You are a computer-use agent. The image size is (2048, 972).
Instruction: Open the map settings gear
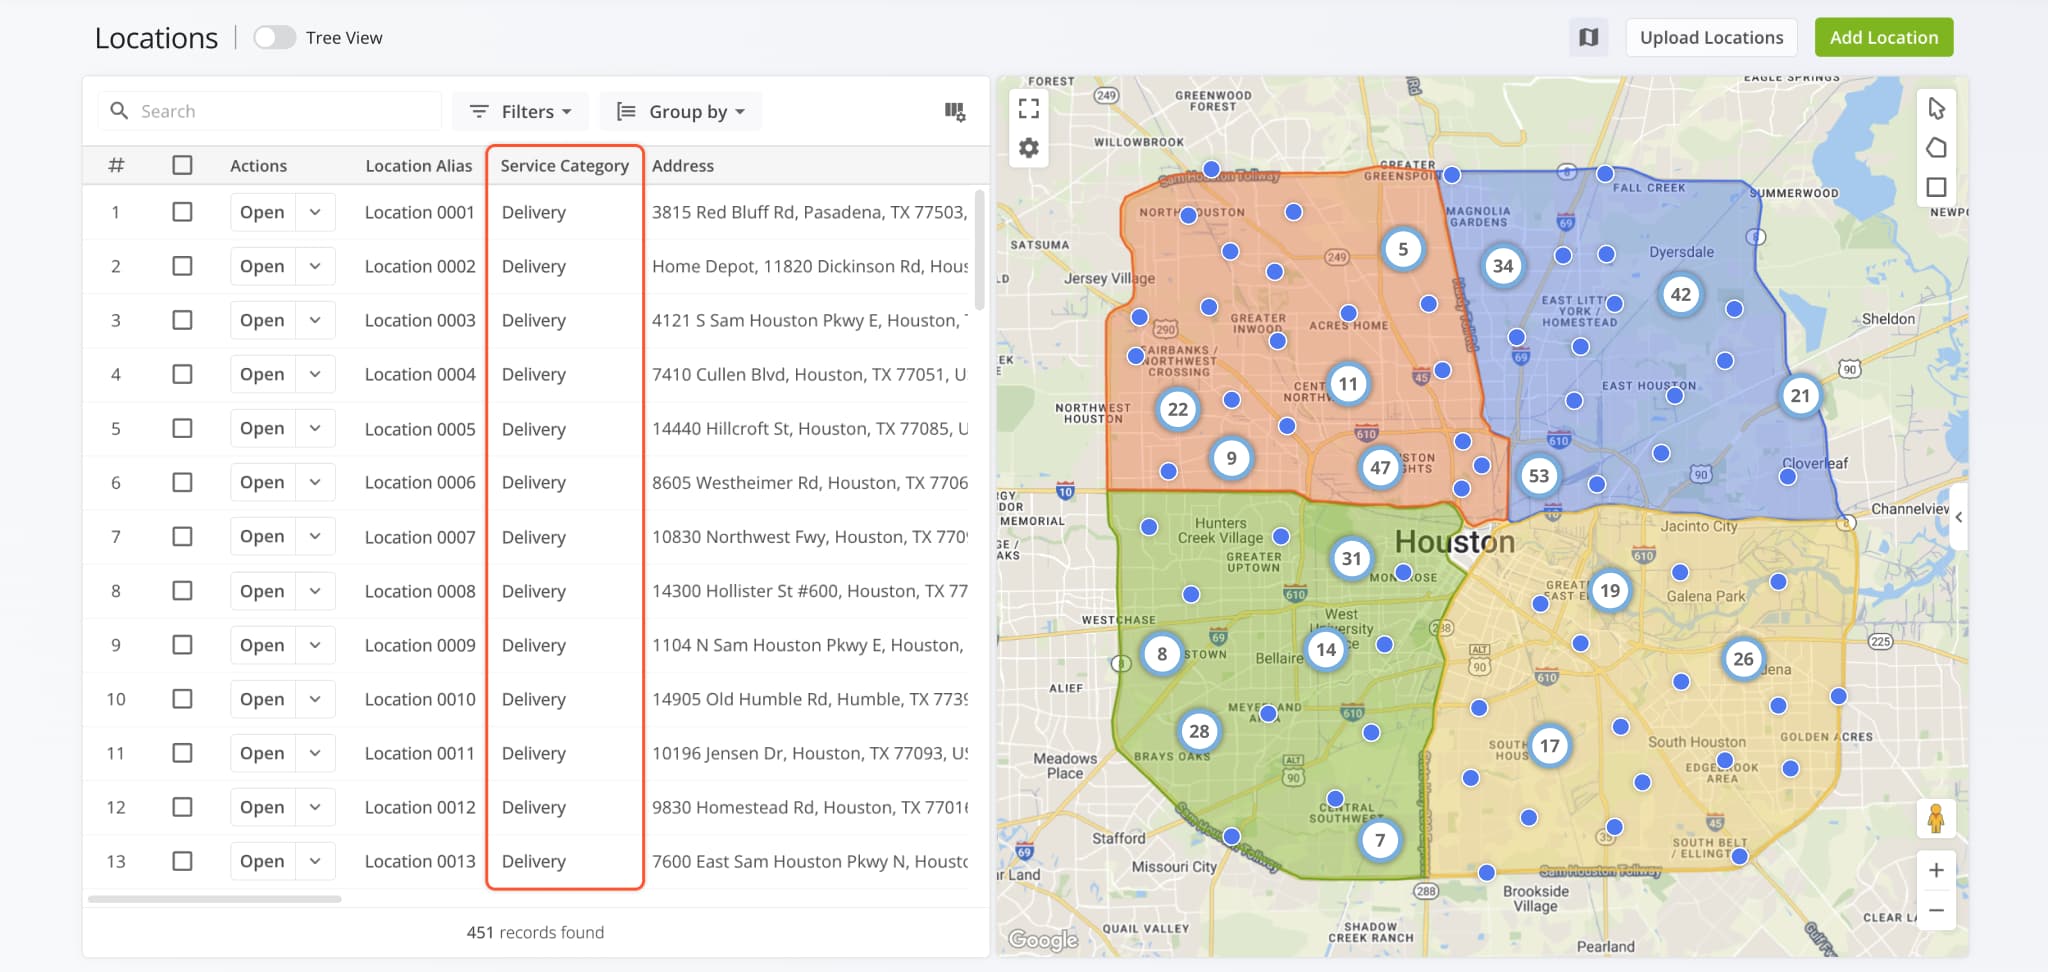point(1030,147)
